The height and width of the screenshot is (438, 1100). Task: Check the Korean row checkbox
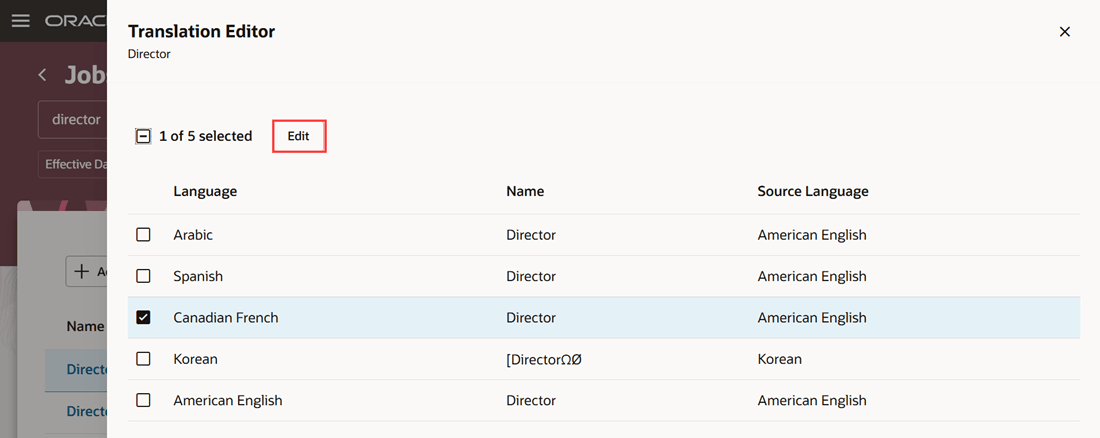pos(143,359)
